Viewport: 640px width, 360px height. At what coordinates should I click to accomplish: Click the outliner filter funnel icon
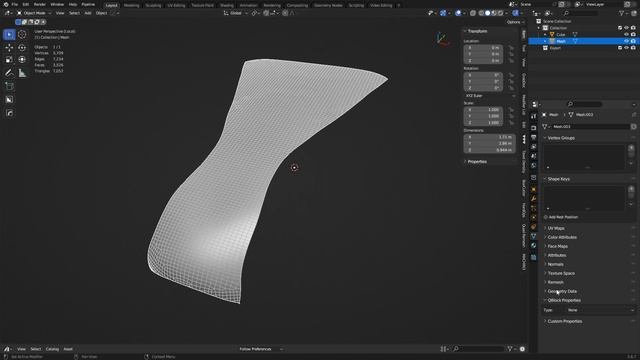tap(621, 13)
